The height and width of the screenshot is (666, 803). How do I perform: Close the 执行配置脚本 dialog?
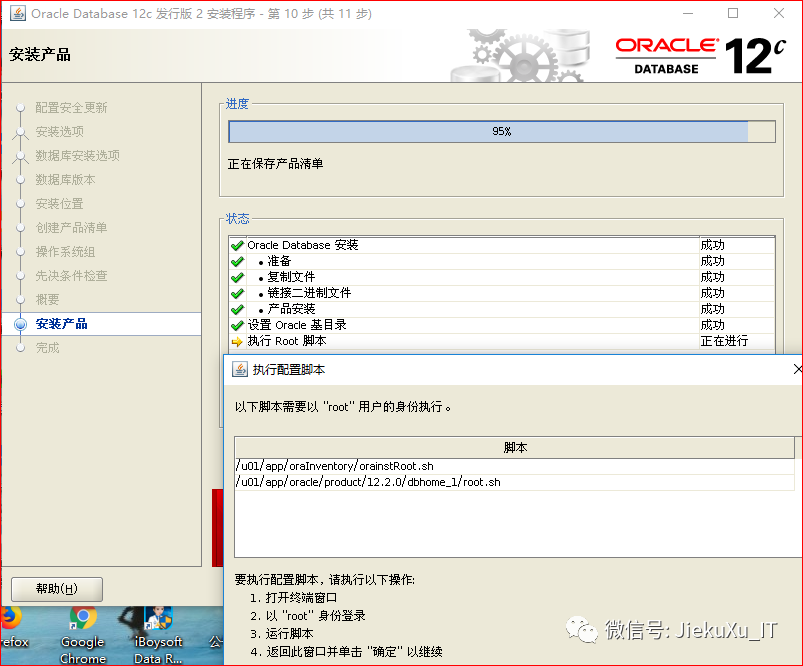point(797,369)
